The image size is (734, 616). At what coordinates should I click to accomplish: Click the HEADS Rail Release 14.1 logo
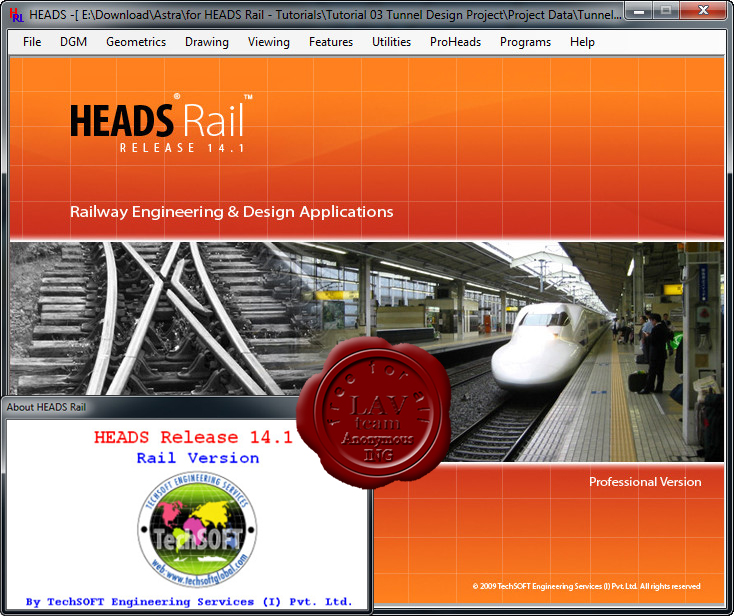click(161, 123)
